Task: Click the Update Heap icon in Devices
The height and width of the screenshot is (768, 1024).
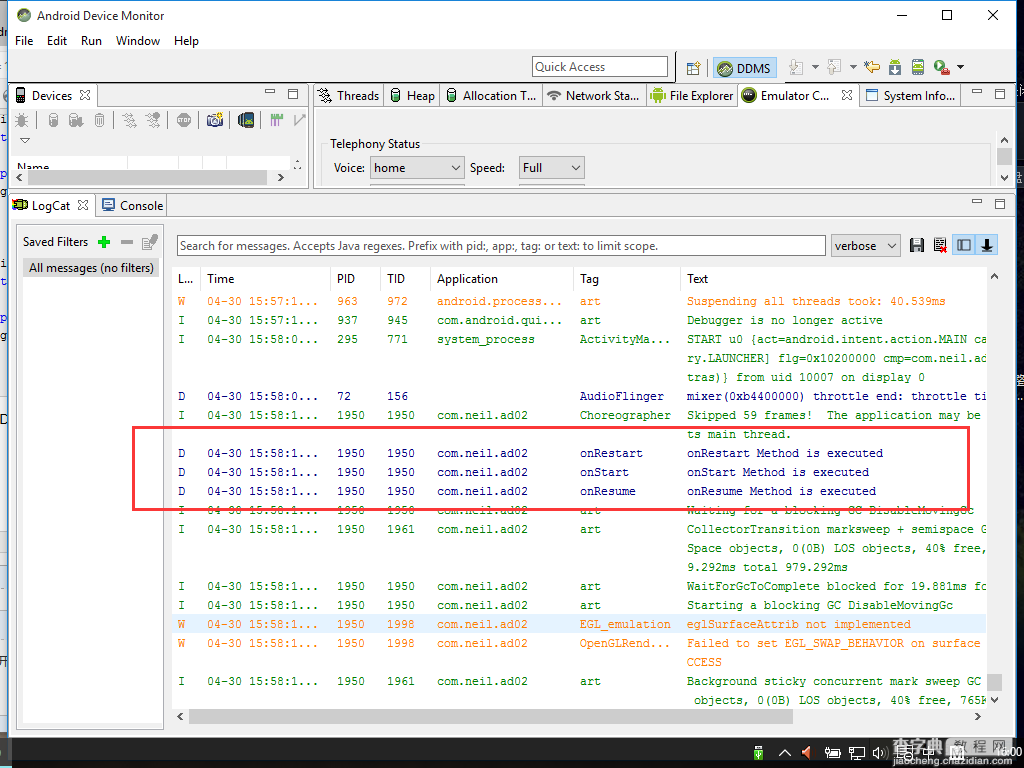Action: coord(54,120)
